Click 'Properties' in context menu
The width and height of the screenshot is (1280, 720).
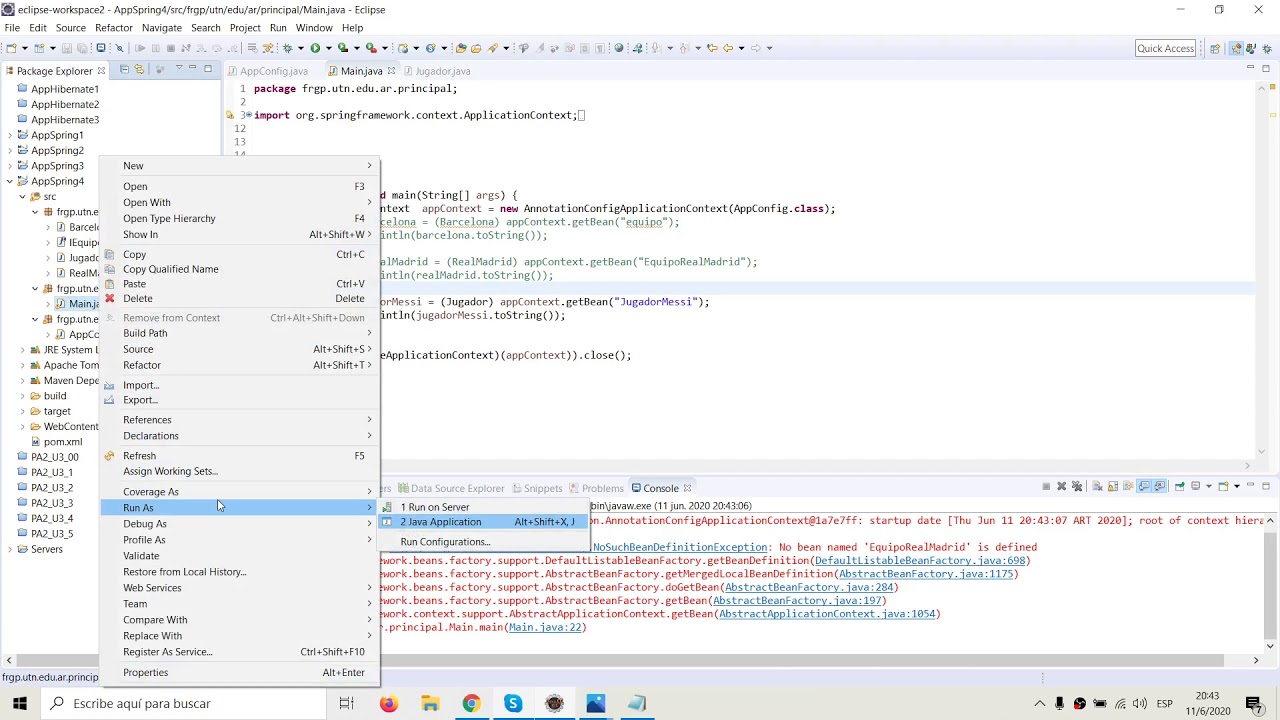[x=239, y=673]
